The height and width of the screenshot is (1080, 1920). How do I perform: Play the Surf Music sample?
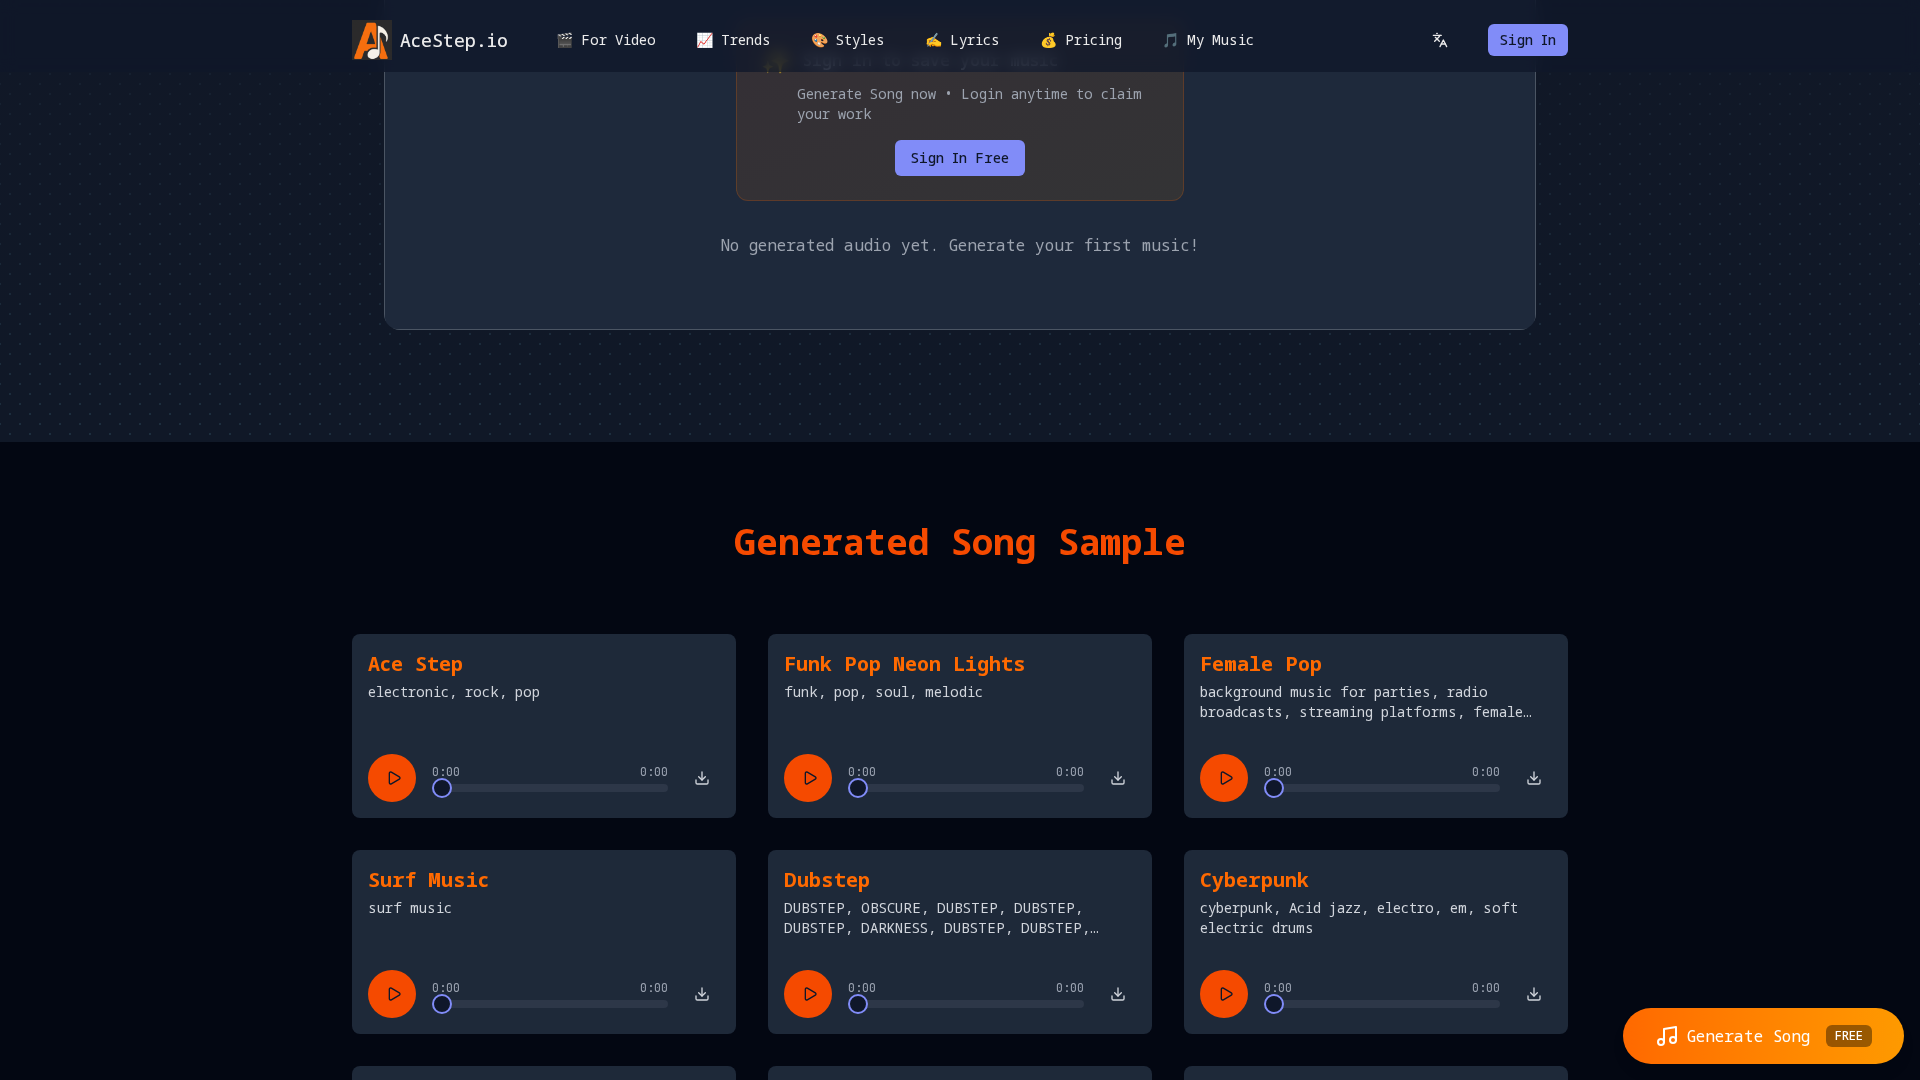point(391,994)
